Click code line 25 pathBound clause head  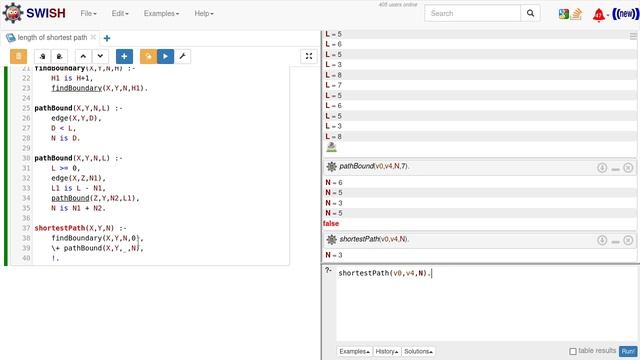78,108
